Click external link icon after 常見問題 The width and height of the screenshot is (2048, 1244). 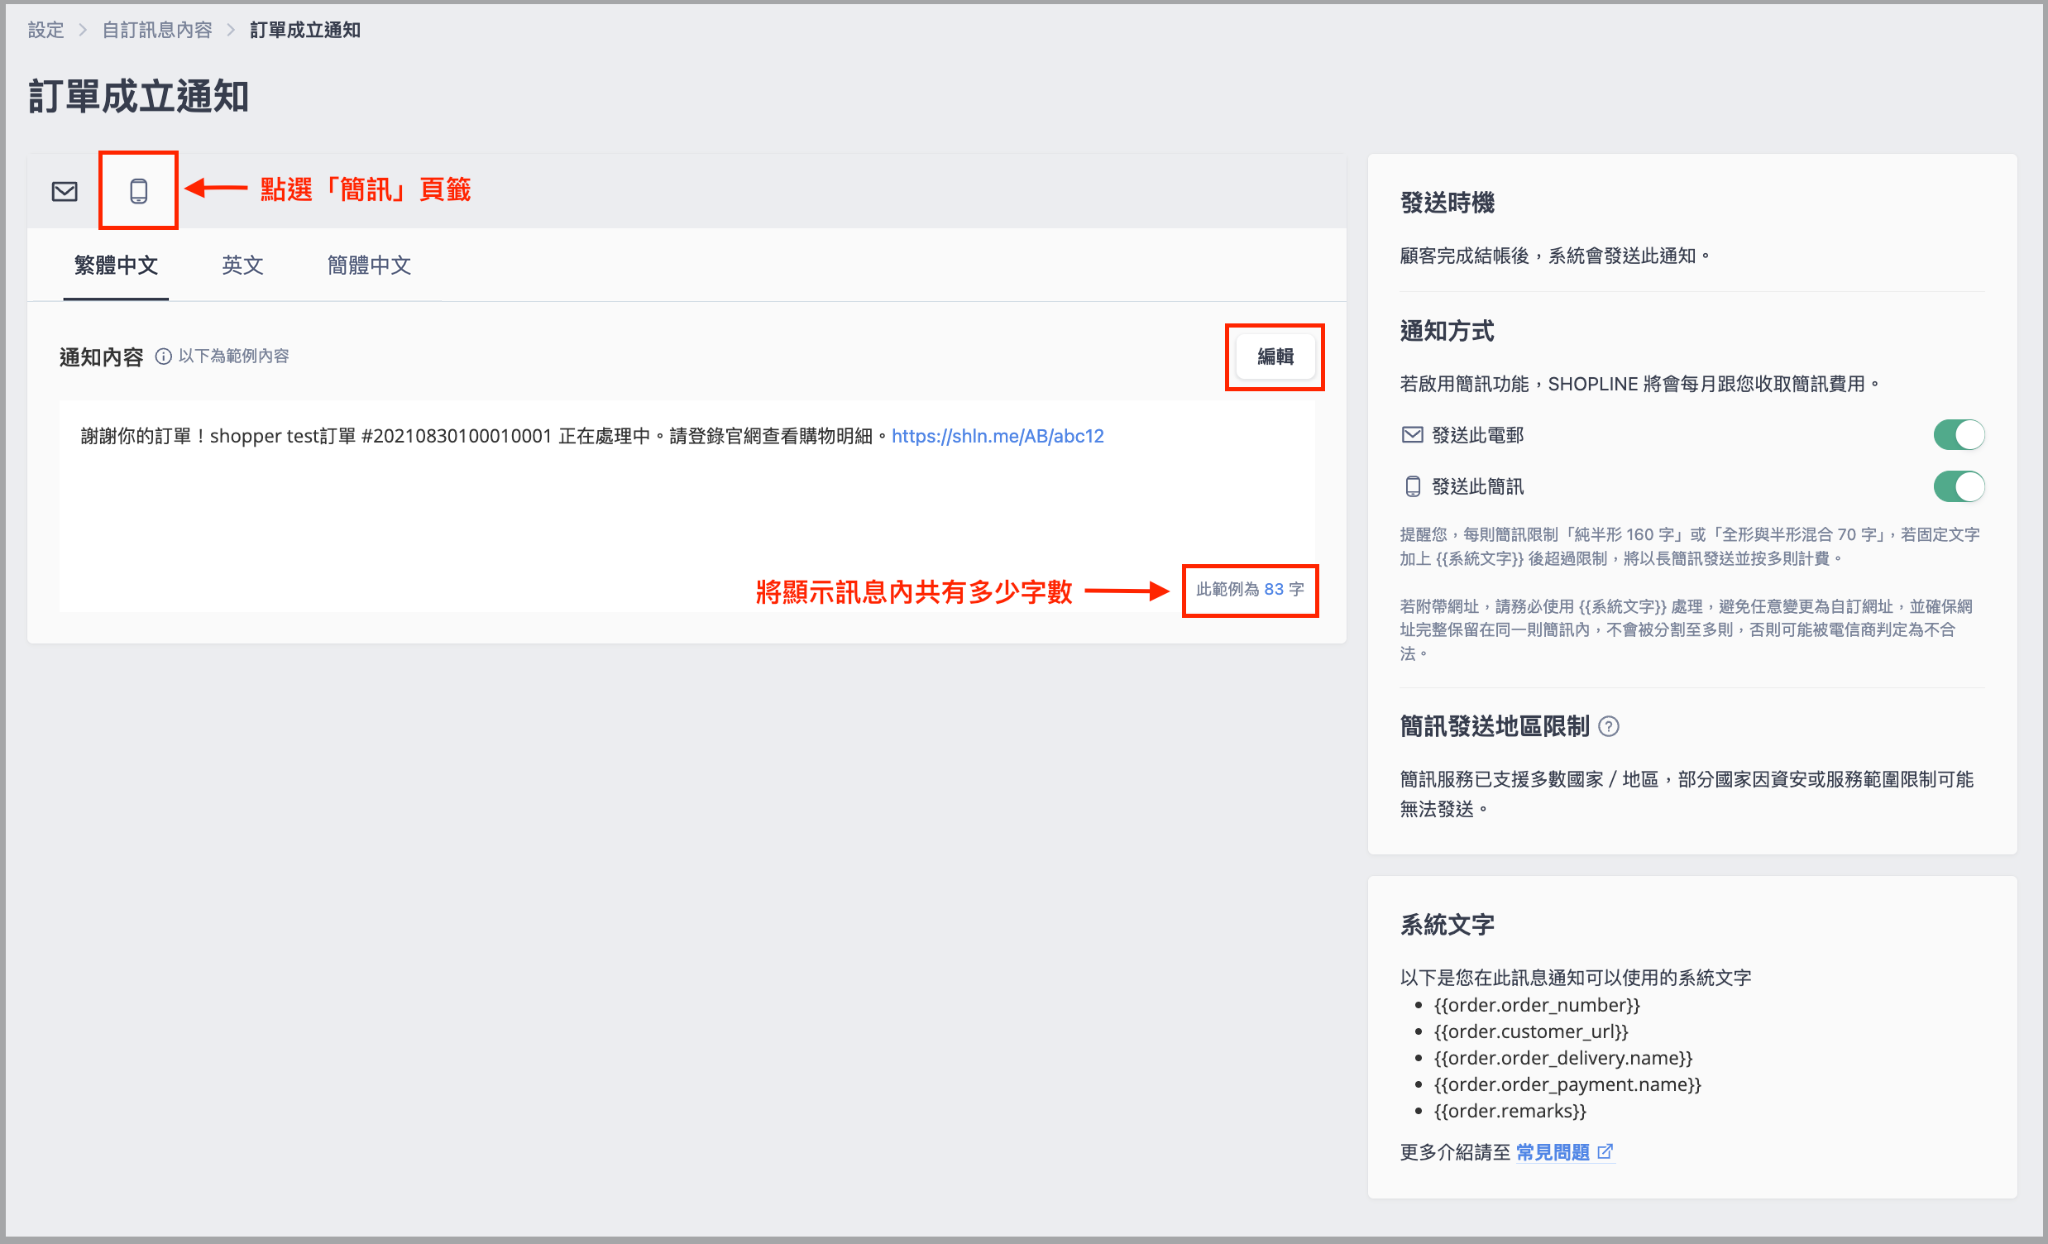click(x=1605, y=1152)
